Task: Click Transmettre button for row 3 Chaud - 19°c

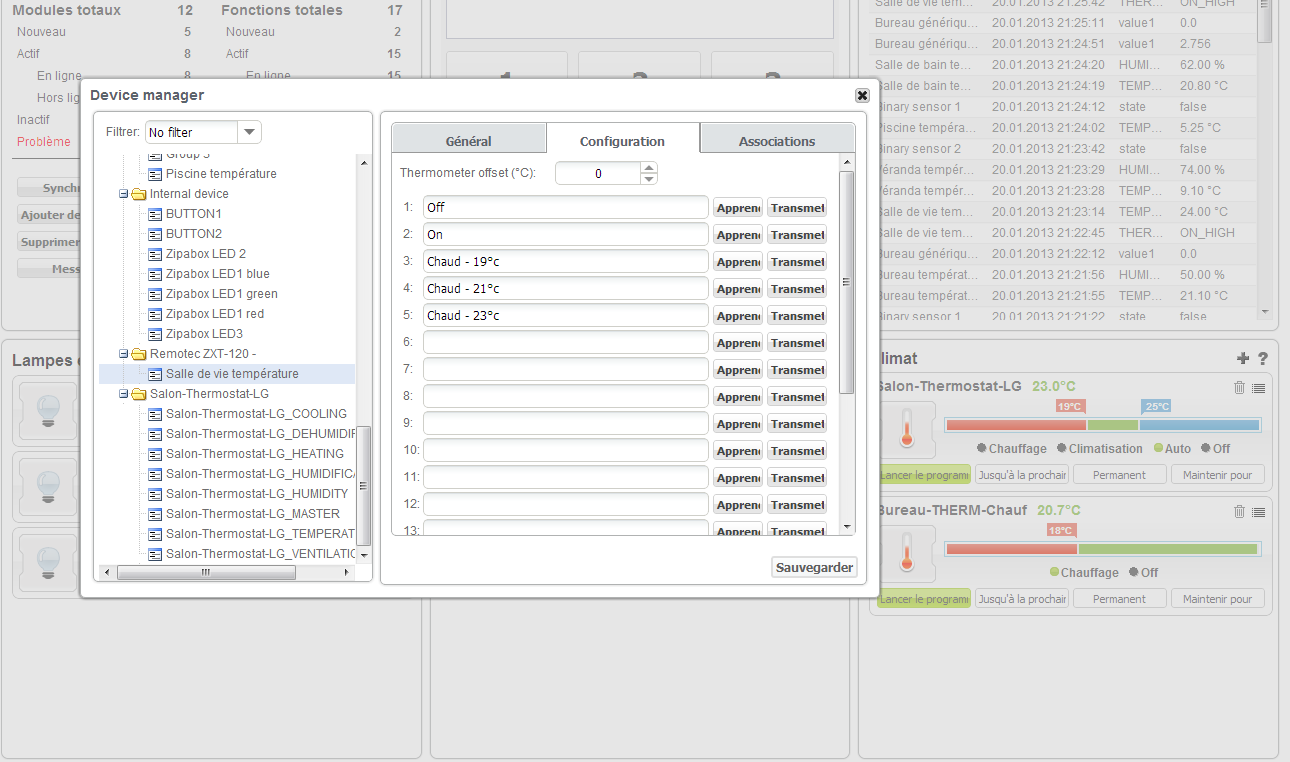Action: 797,262
